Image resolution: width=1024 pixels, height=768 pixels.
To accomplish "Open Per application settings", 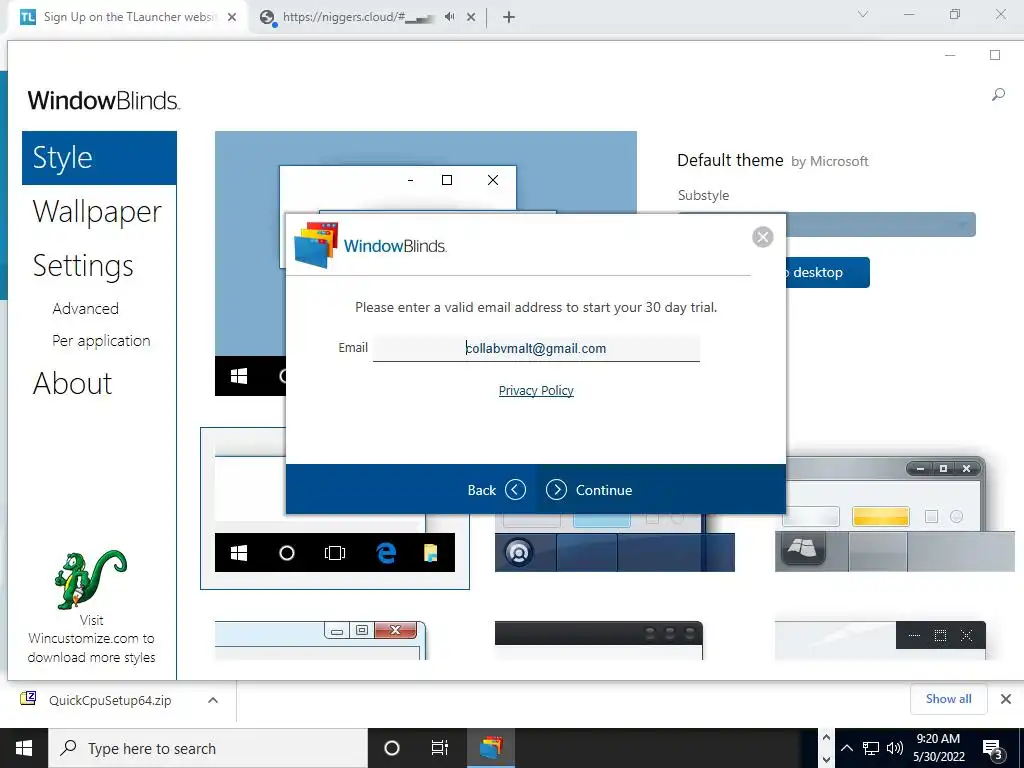I will point(101,341).
